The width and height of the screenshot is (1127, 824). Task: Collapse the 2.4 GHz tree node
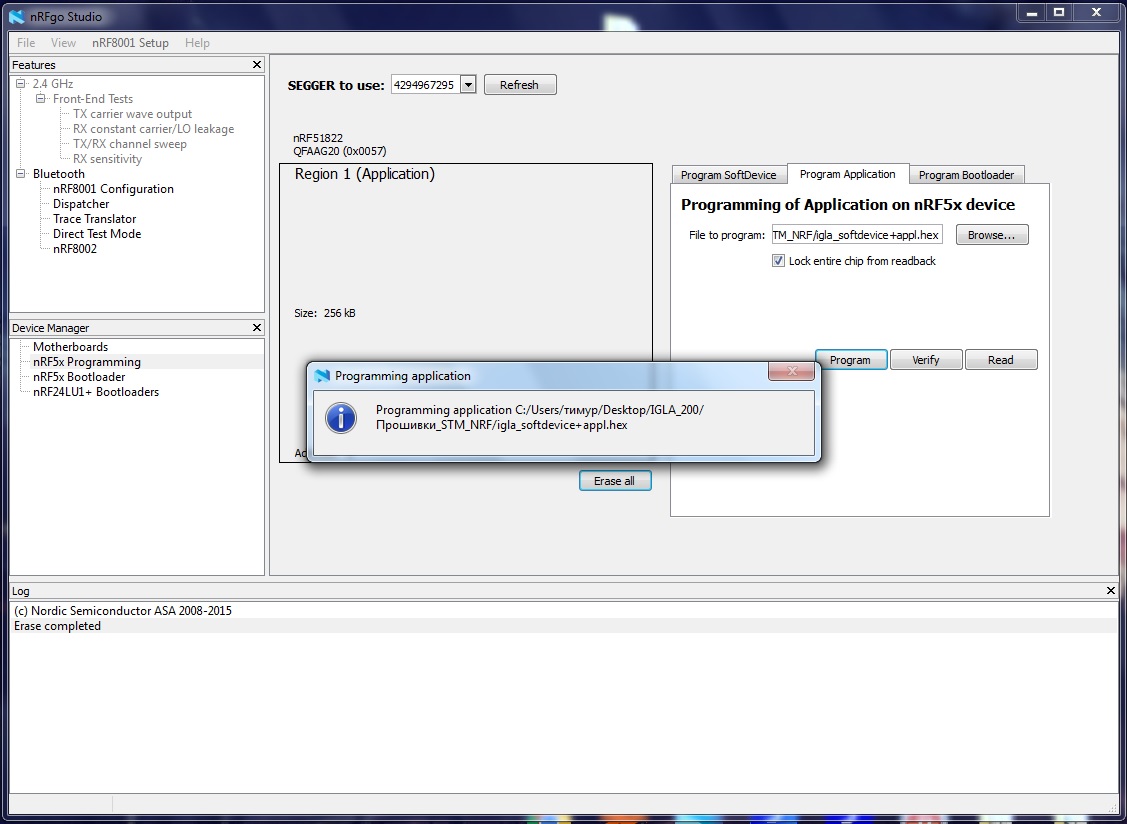[21, 83]
